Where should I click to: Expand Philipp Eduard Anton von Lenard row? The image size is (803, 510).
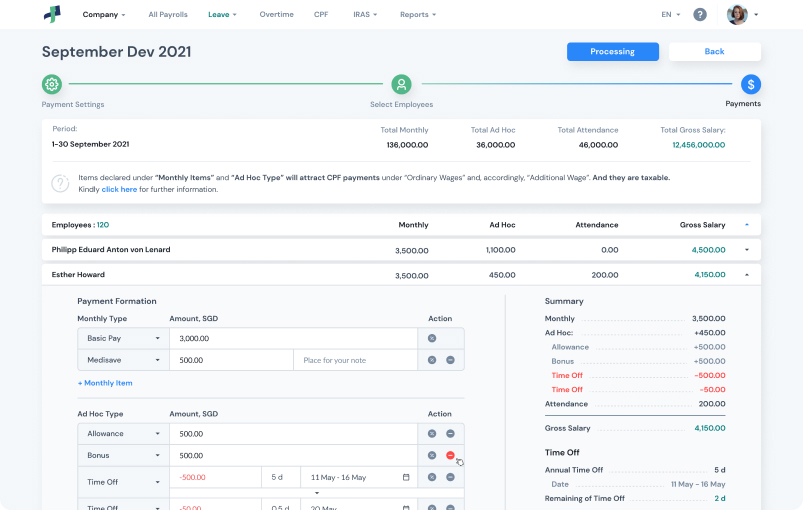coord(747,250)
